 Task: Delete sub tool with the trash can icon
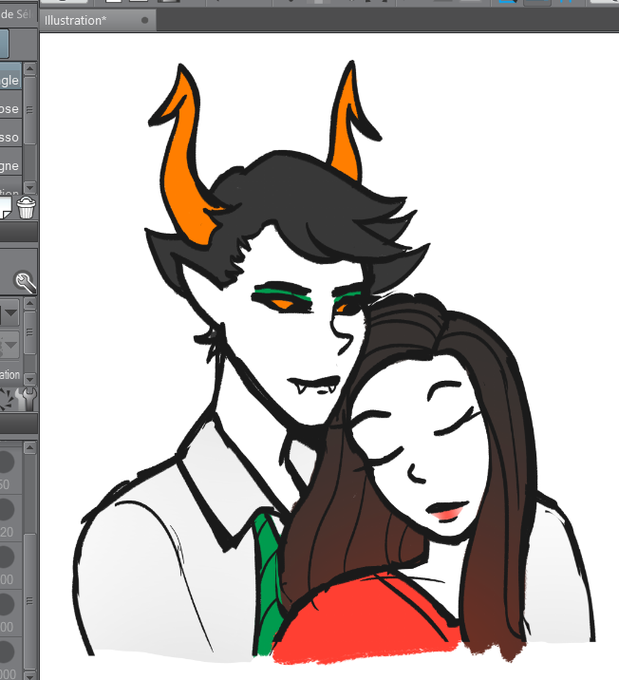pos(26,207)
